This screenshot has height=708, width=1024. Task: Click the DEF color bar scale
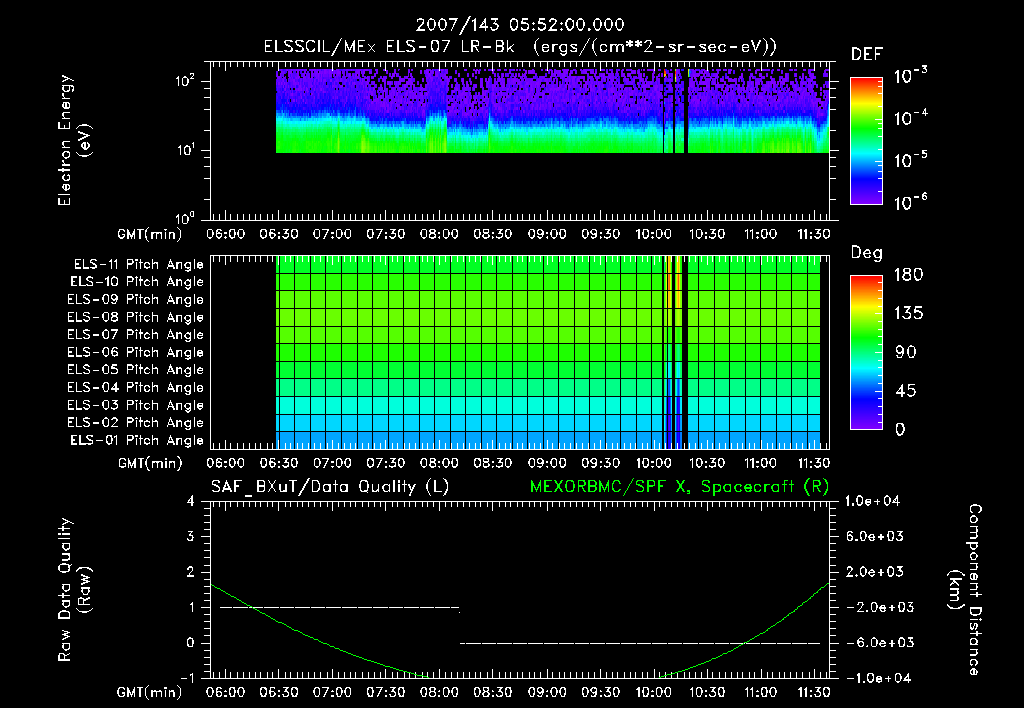tap(866, 141)
